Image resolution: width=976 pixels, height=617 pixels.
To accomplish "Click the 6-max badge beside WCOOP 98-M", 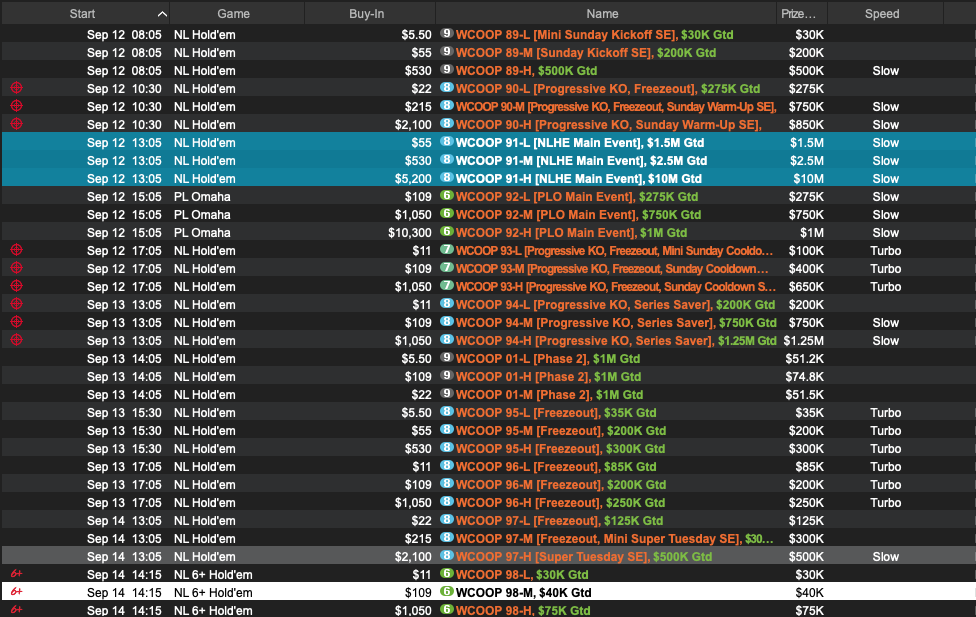I will coord(446,591).
